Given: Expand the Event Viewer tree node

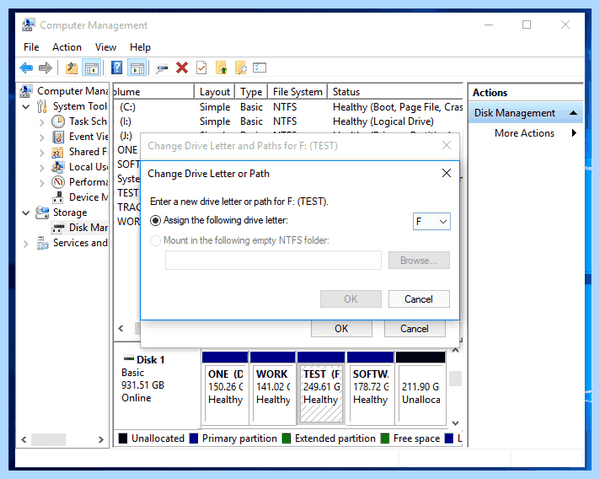Looking at the screenshot, I should click(42, 137).
